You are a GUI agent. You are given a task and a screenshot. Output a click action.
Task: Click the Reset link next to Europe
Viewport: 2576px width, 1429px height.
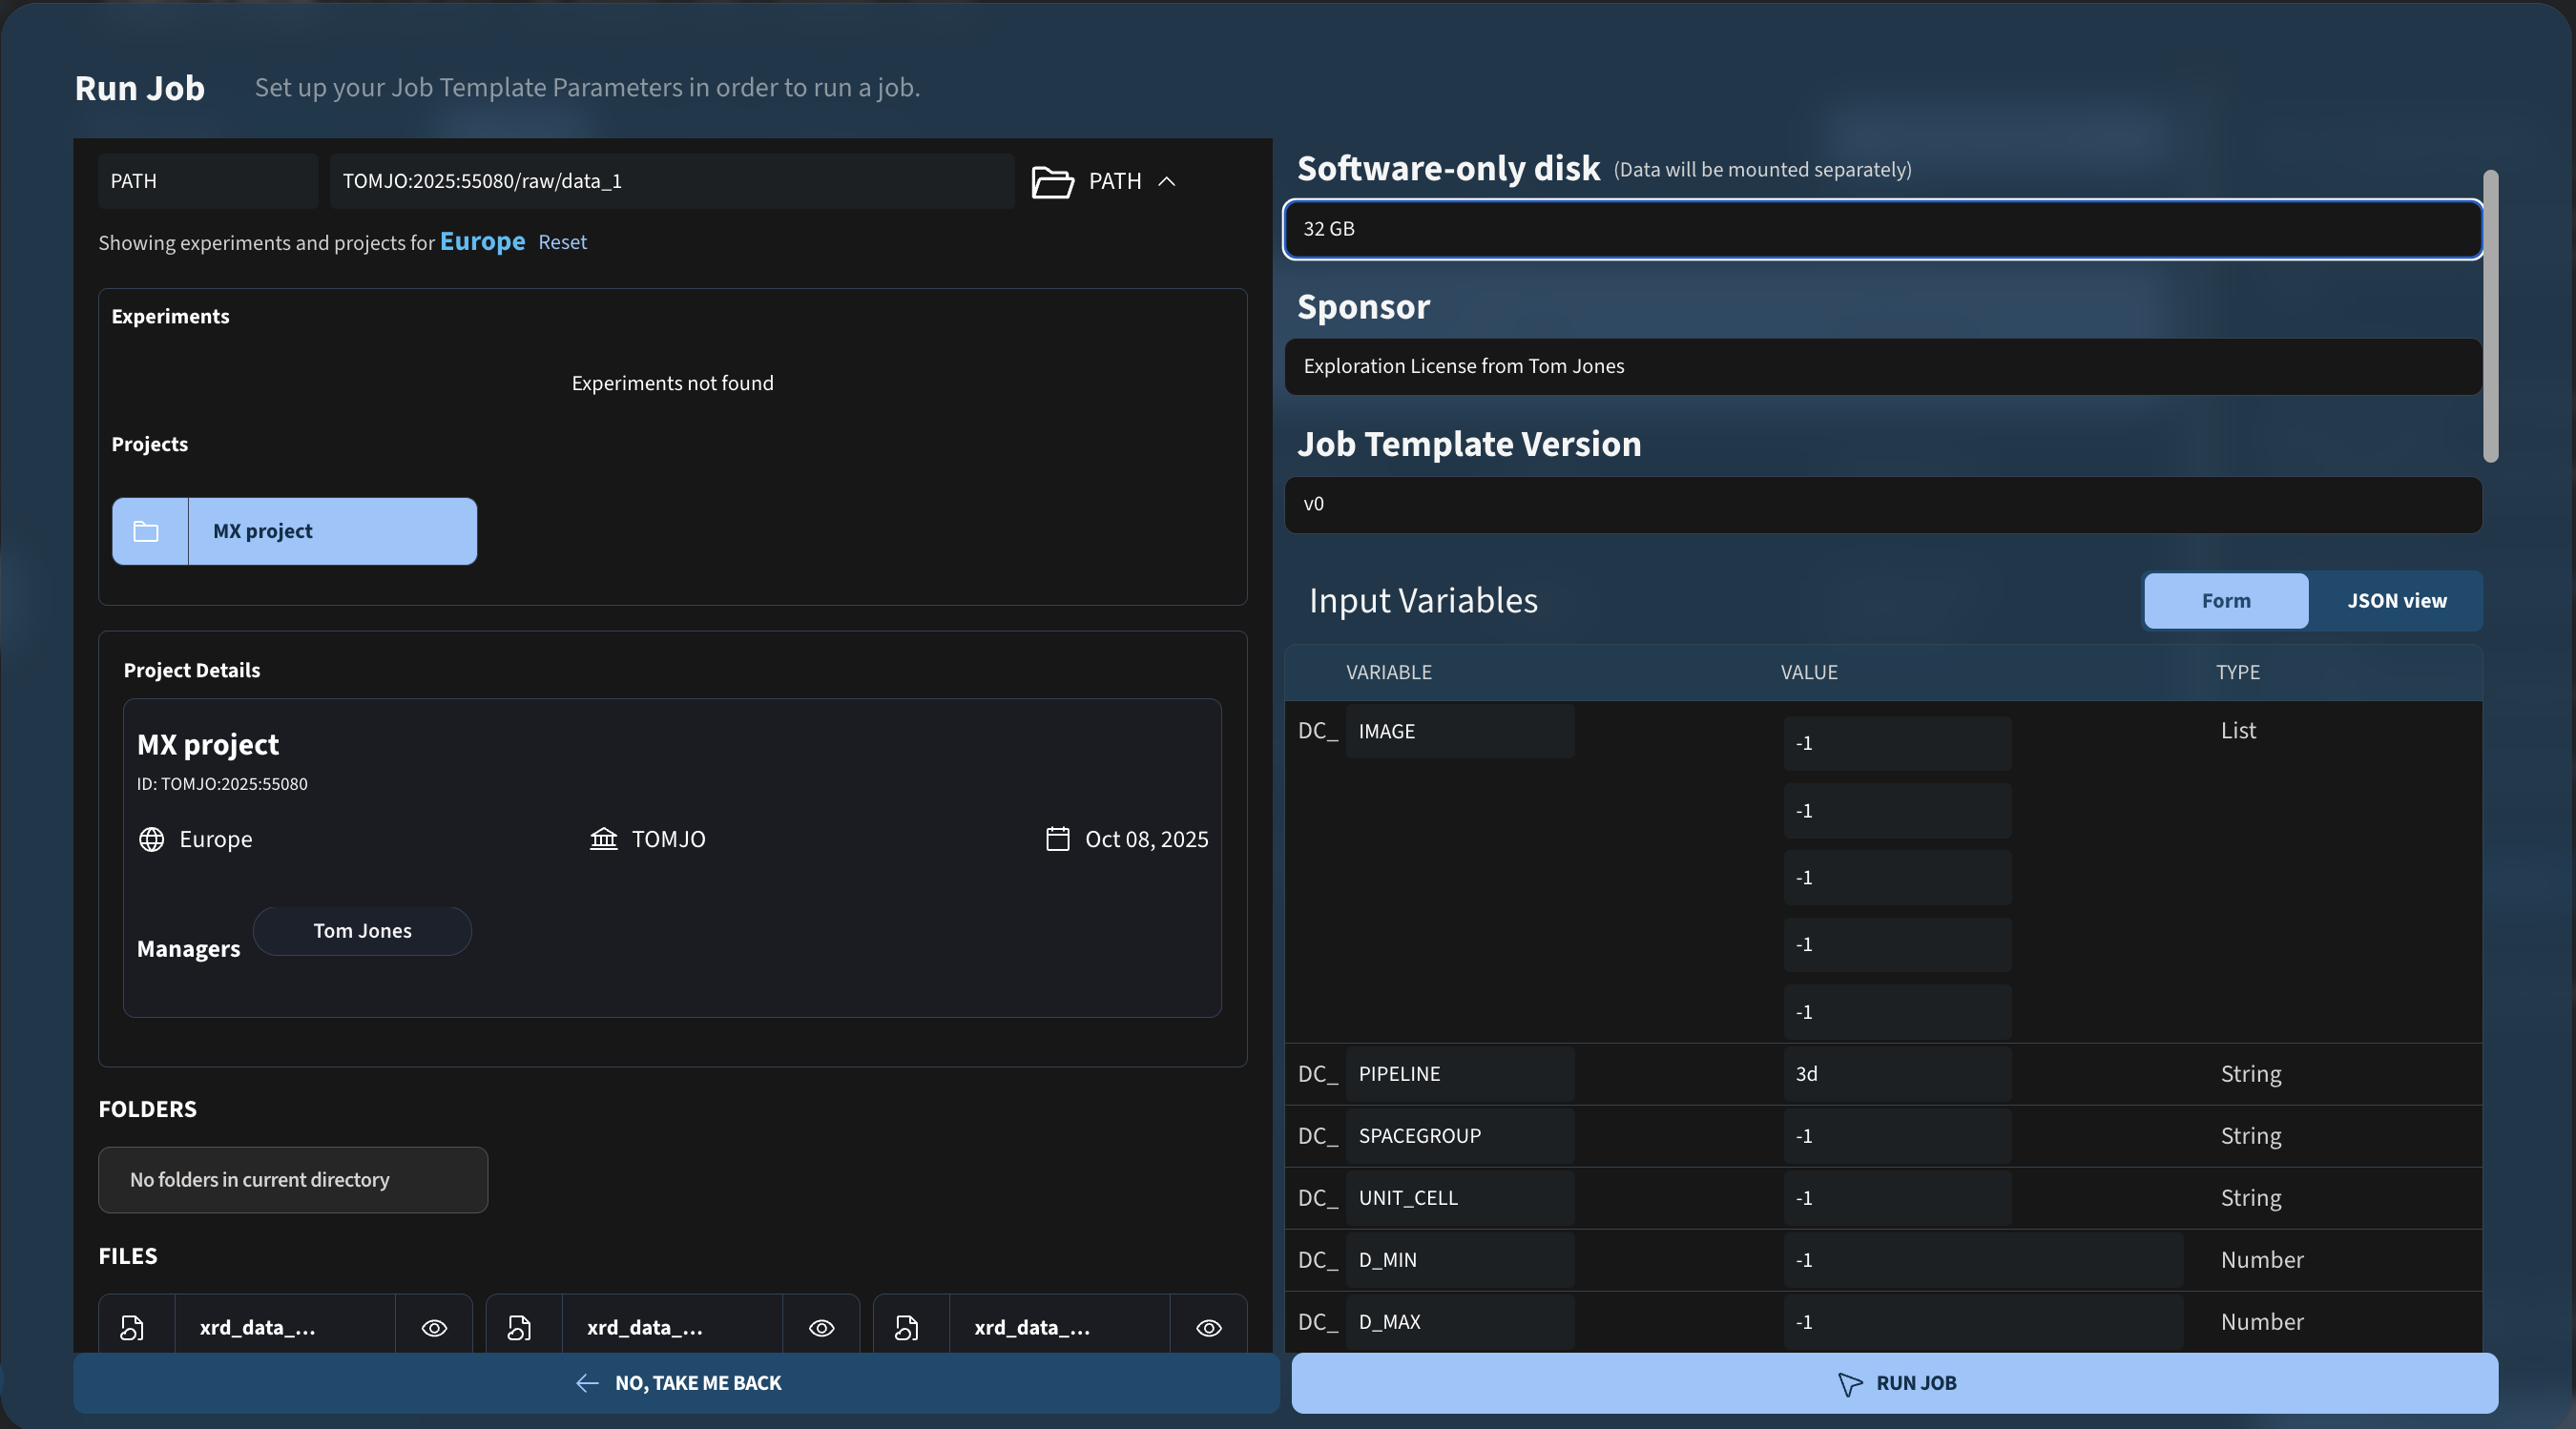tap(562, 242)
